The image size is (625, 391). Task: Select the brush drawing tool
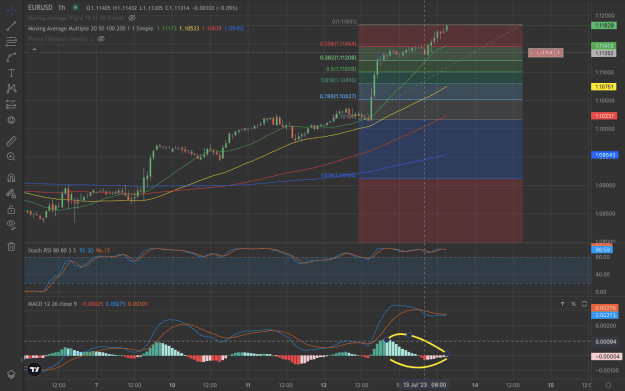11,57
